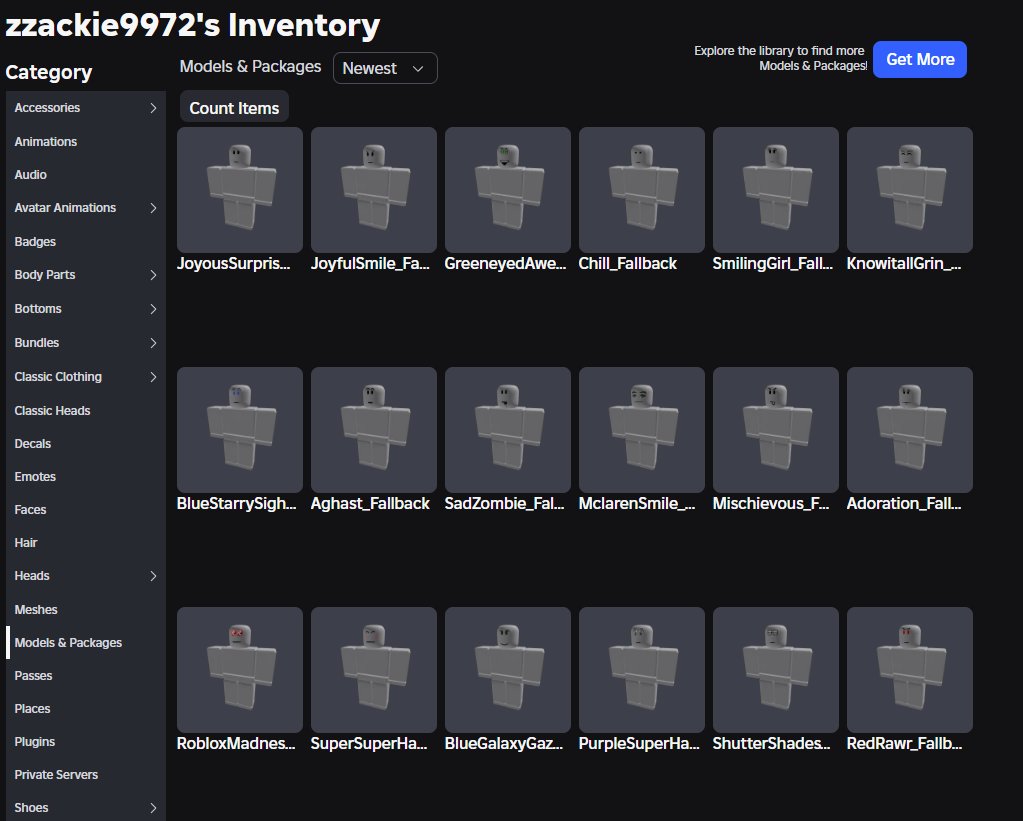Select the Audio category
1023x821 pixels.
tap(85, 174)
